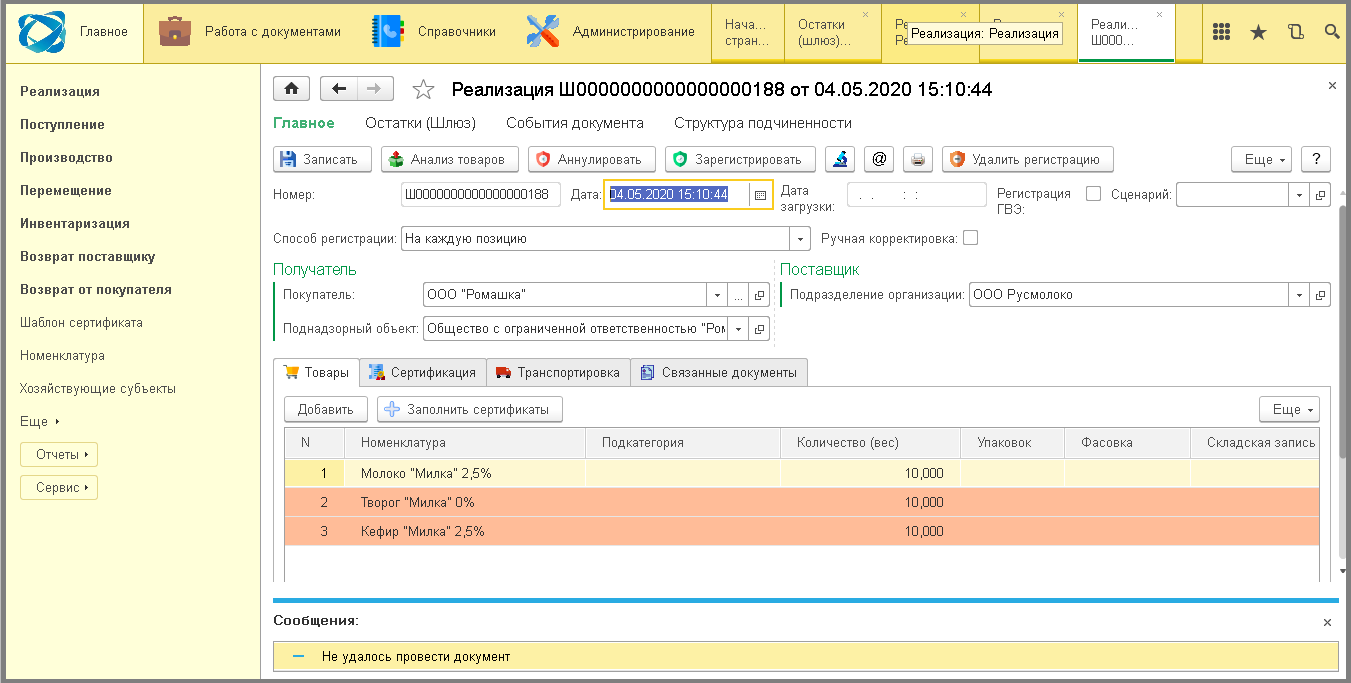Image resolution: width=1351 pixels, height=683 pixels.
Task: Open Администрирование section
Action: click(610, 32)
